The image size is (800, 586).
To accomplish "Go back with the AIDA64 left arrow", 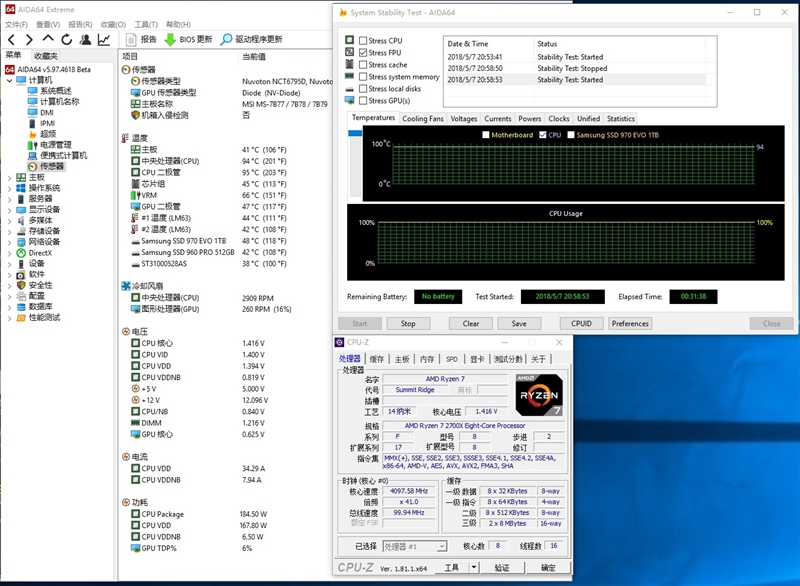I will (x=11, y=39).
